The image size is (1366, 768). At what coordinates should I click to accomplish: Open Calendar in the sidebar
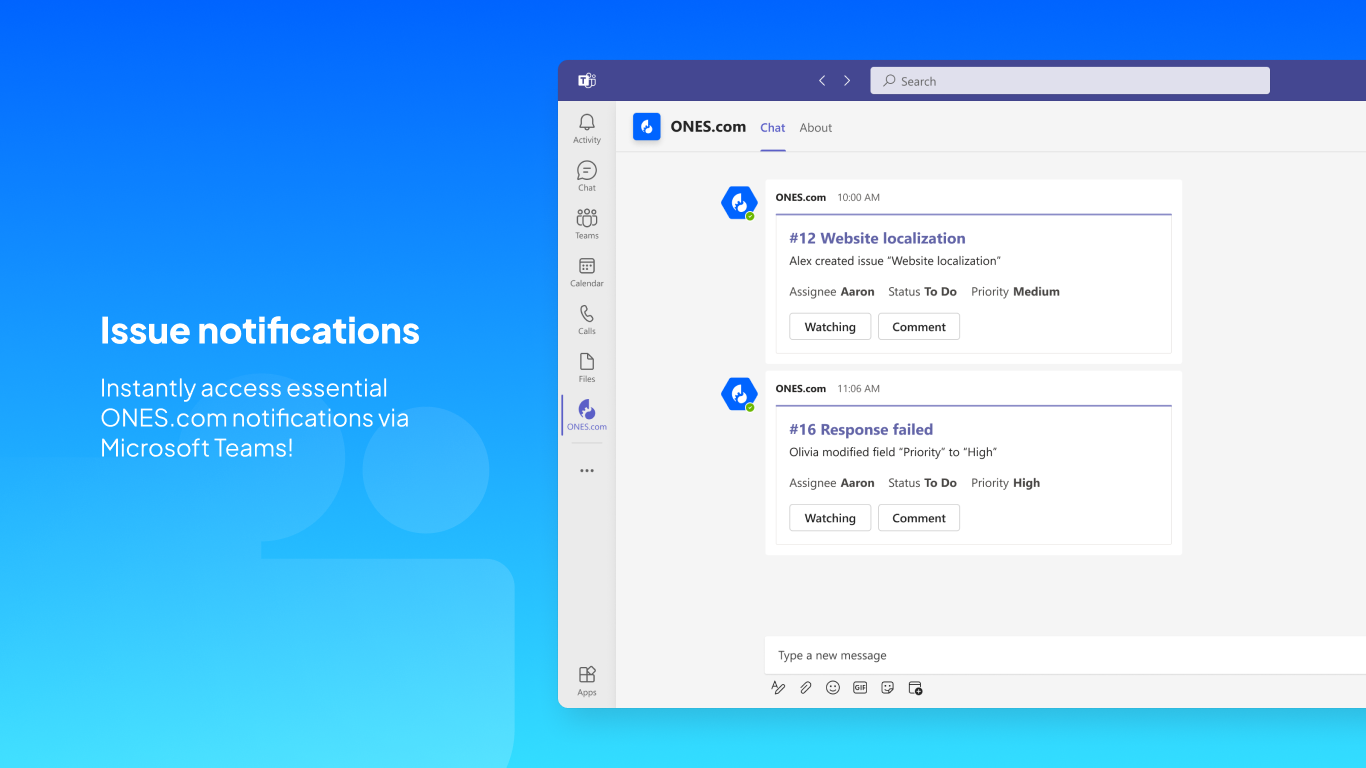[587, 272]
